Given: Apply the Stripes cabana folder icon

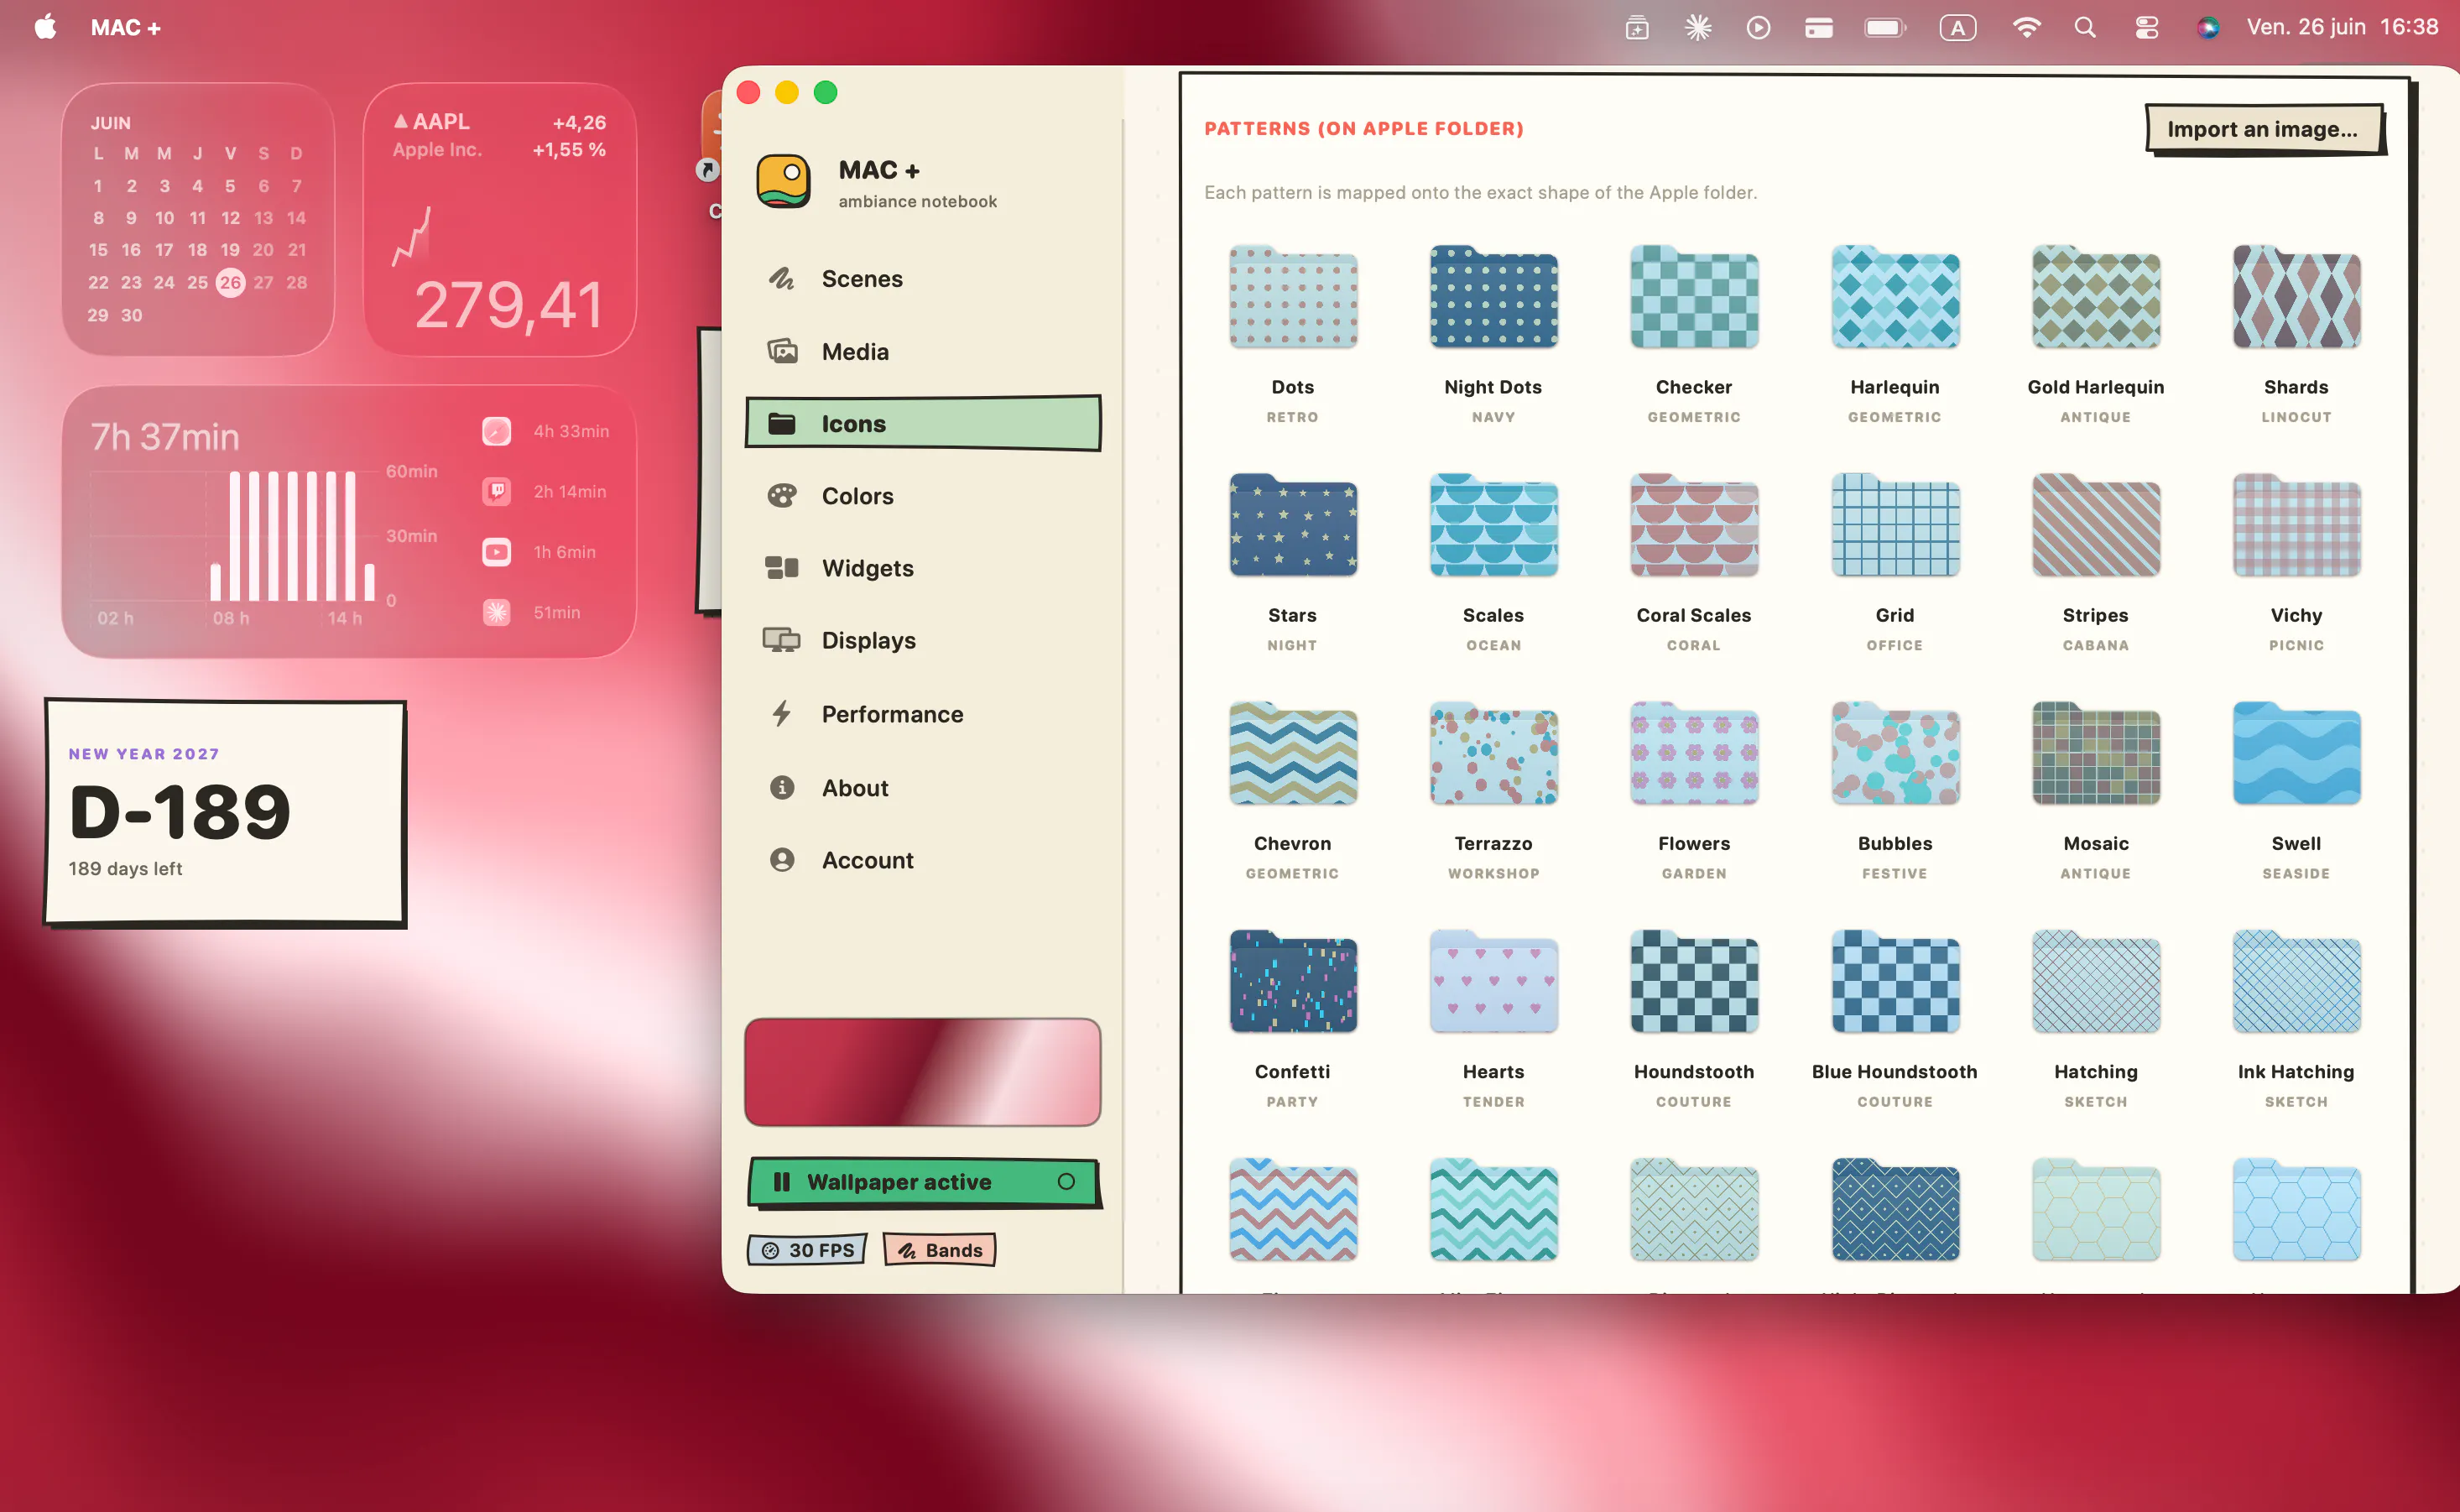Looking at the screenshot, I should click(2096, 525).
